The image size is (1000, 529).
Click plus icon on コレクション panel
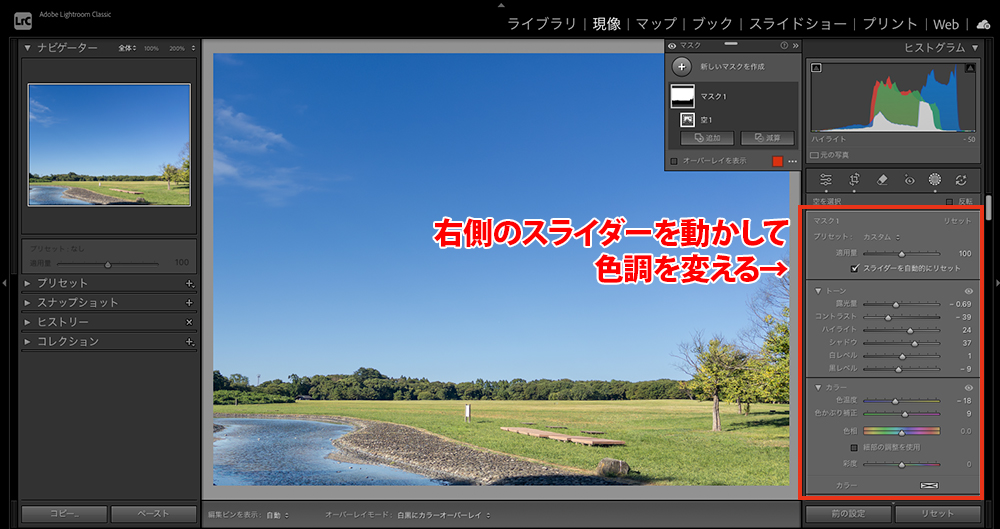[189, 342]
